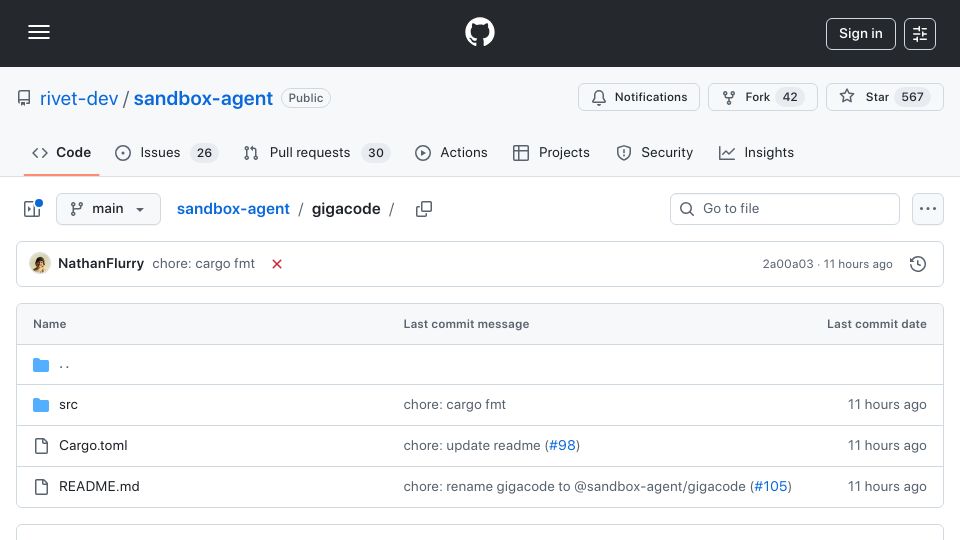This screenshot has height=540, width=960.
Task: Open the Pull requests tab
Action: click(317, 152)
